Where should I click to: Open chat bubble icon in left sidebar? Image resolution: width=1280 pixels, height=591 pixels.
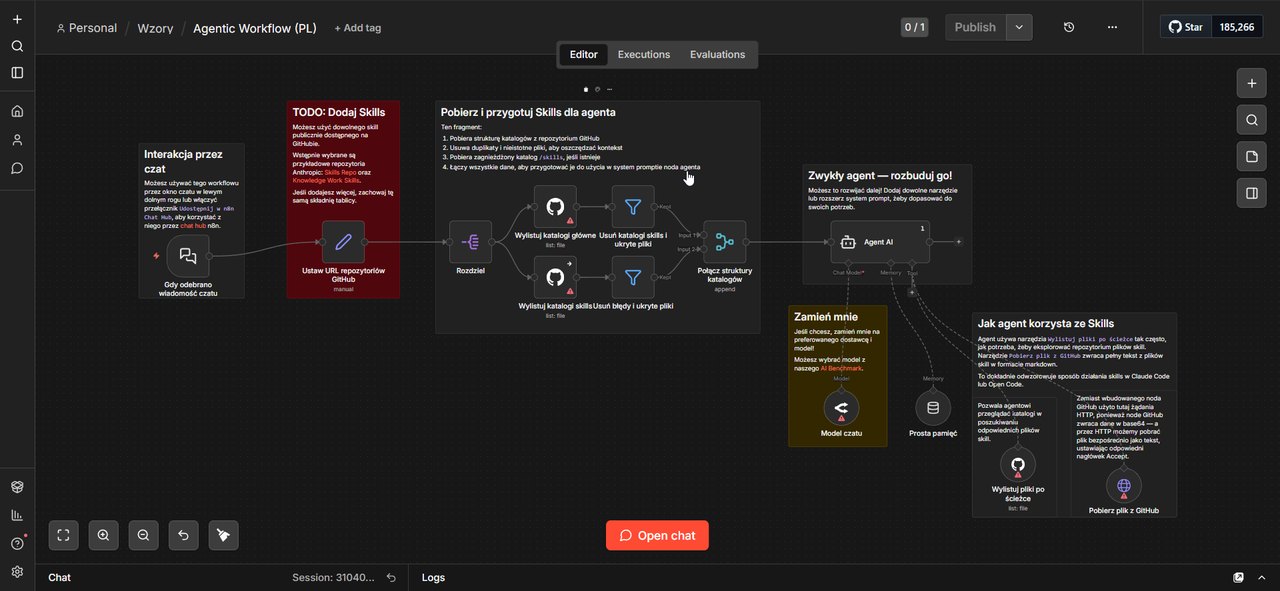pyautogui.click(x=17, y=168)
